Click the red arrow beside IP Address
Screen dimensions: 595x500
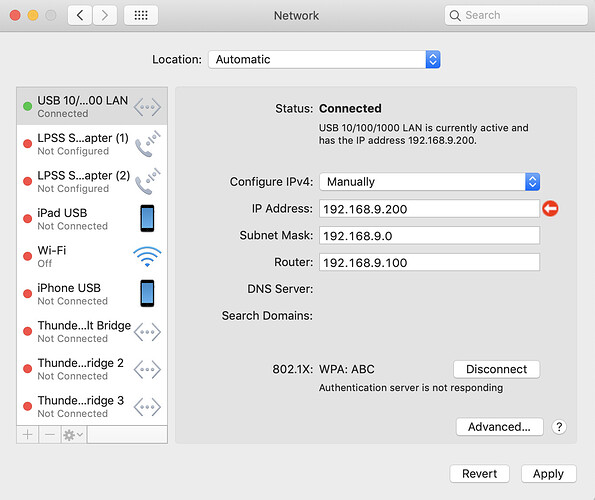click(x=550, y=208)
